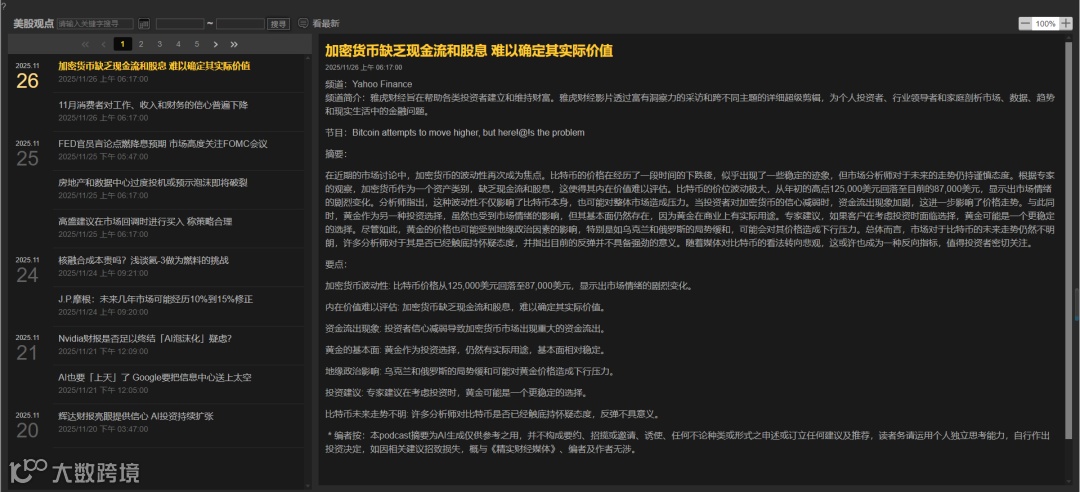Click the 摘要: heading in article
1080x492 pixels.
coord(336,153)
